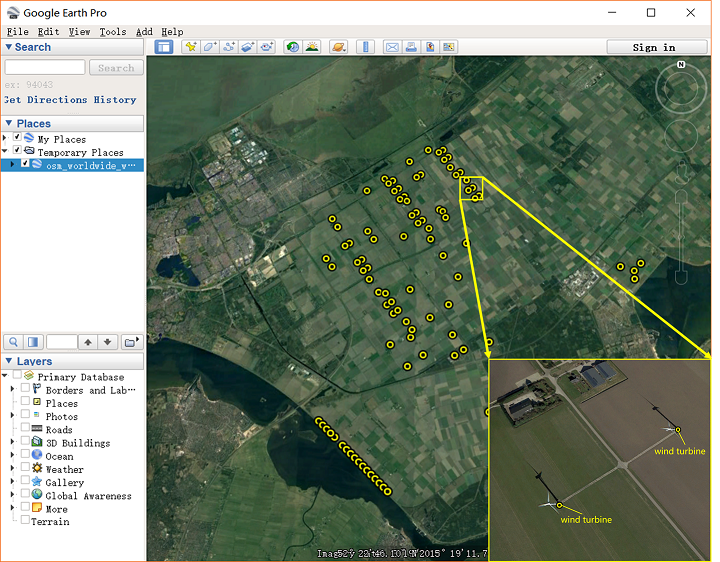Click the Search button

tap(116, 67)
